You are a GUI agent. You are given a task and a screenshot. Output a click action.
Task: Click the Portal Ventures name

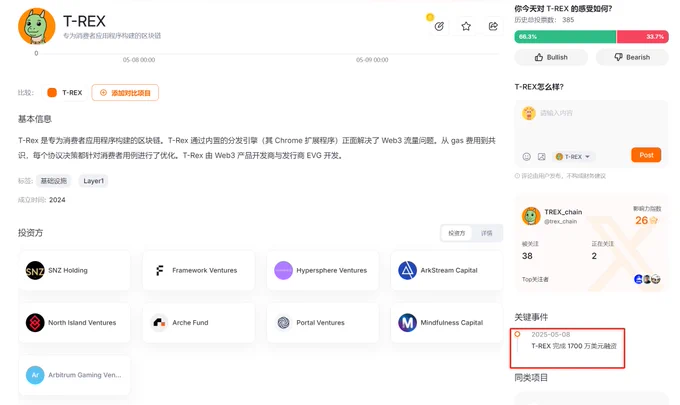tap(320, 323)
